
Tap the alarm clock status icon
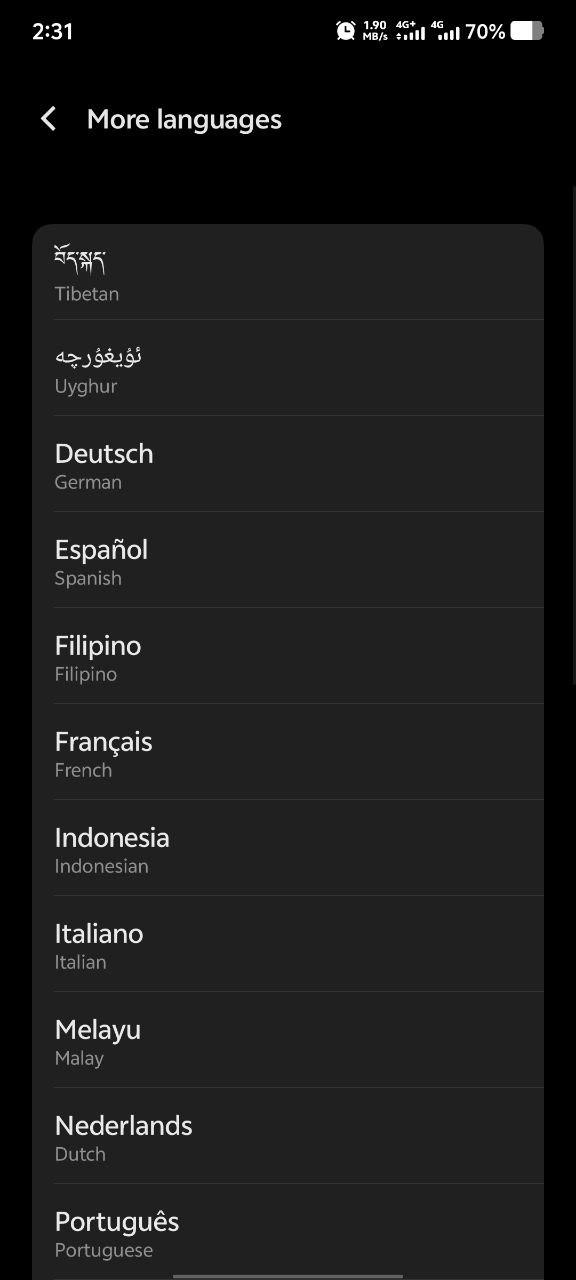(345, 31)
